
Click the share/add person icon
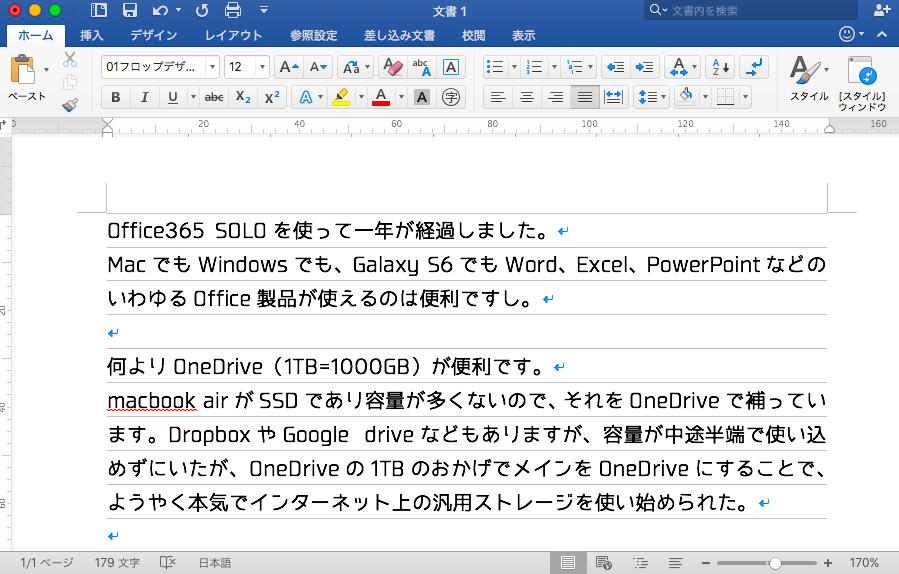coord(882,10)
